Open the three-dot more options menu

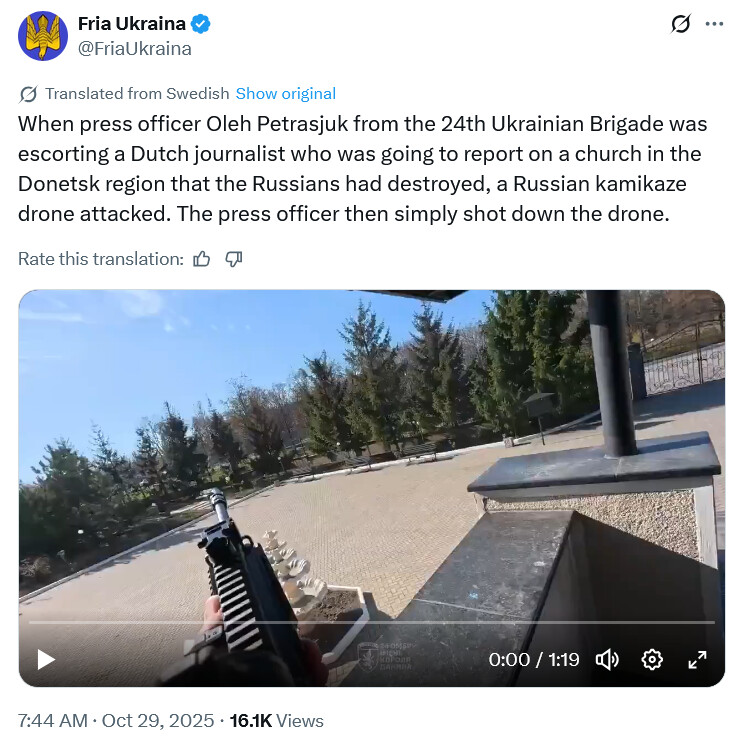[x=715, y=24]
